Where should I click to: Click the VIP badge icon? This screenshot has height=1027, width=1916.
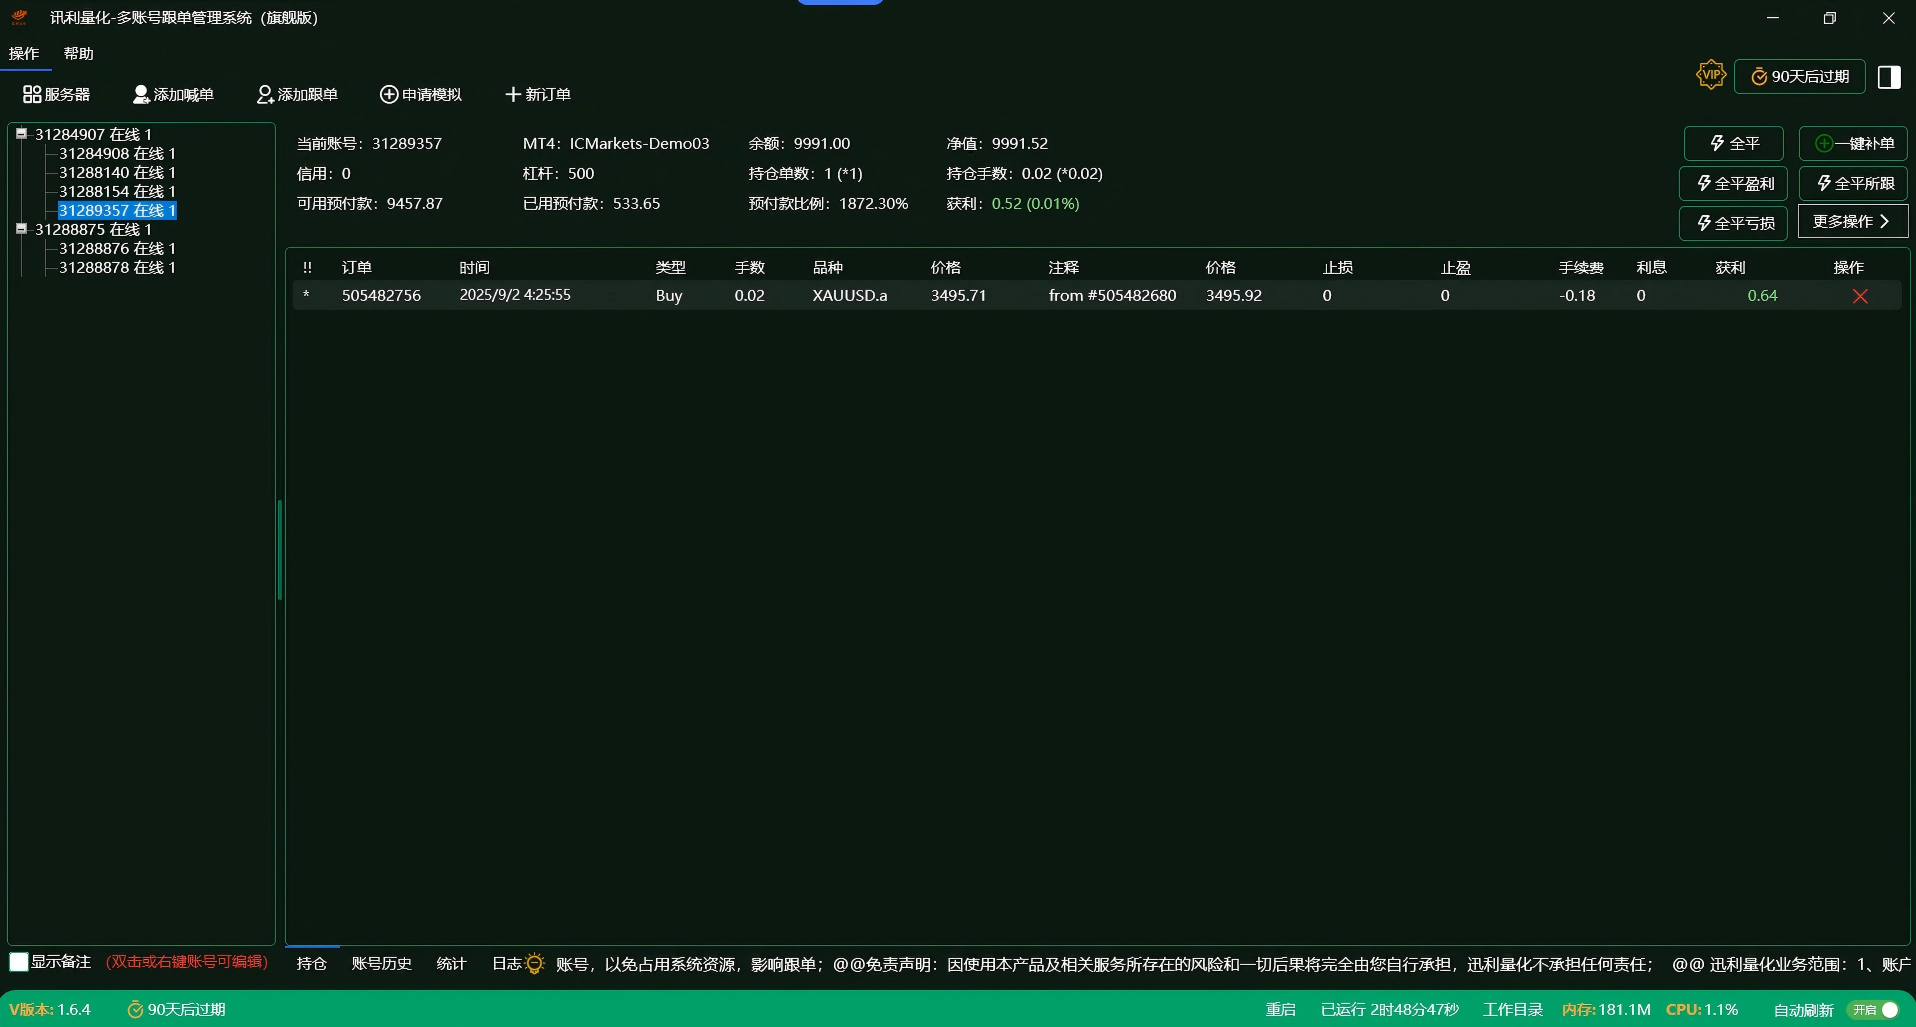point(1711,75)
